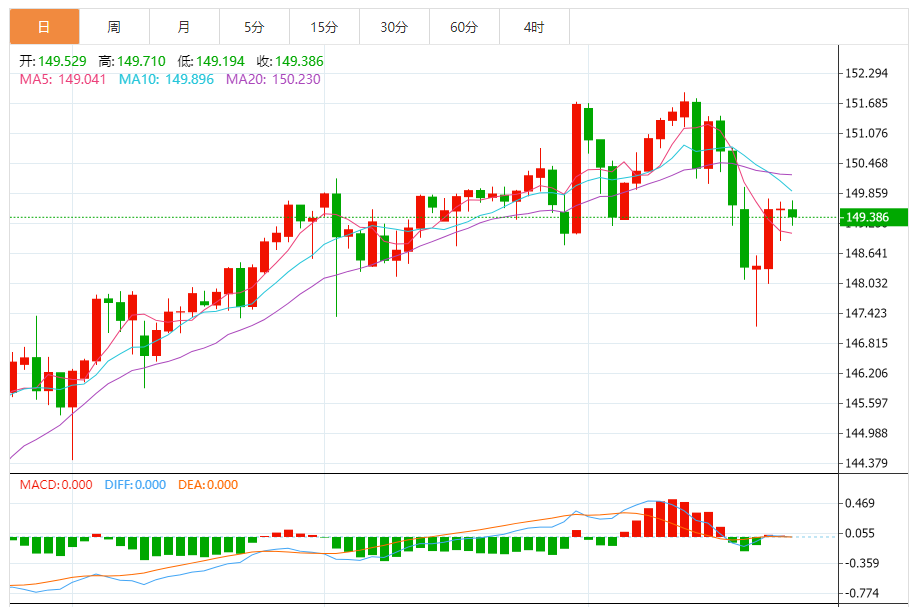The image size is (919, 607).
Task: Click the 收:149.386 close price value
Action: (290, 61)
